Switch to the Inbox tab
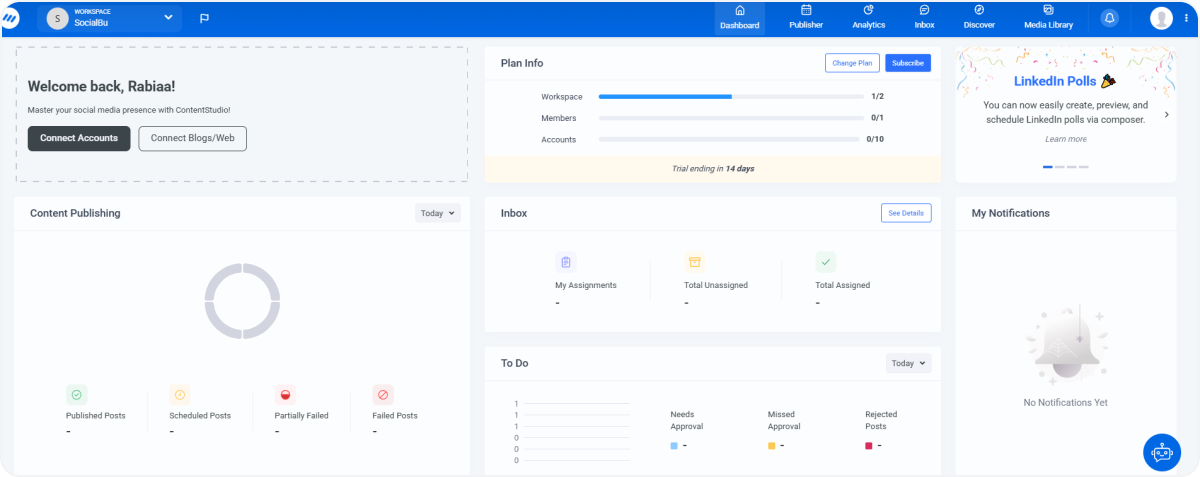Screen dimensions: 1200x477 point(924,18)
